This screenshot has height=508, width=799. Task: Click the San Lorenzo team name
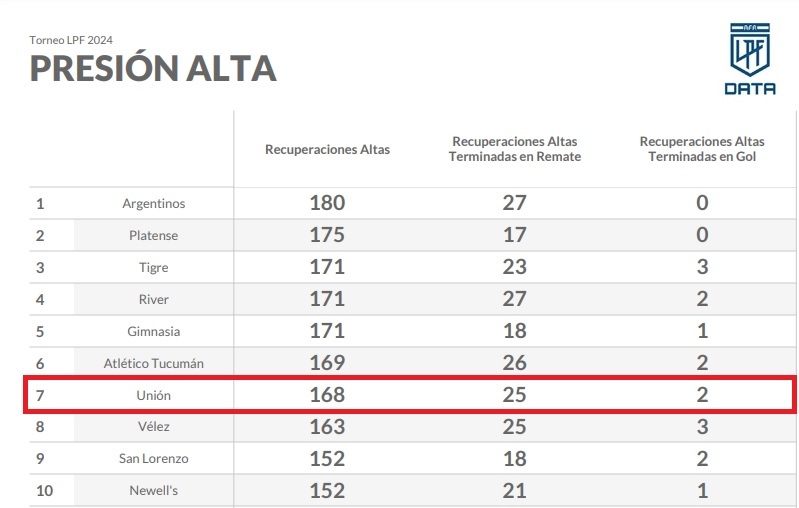pyautogui.click(x=154, y=459)
